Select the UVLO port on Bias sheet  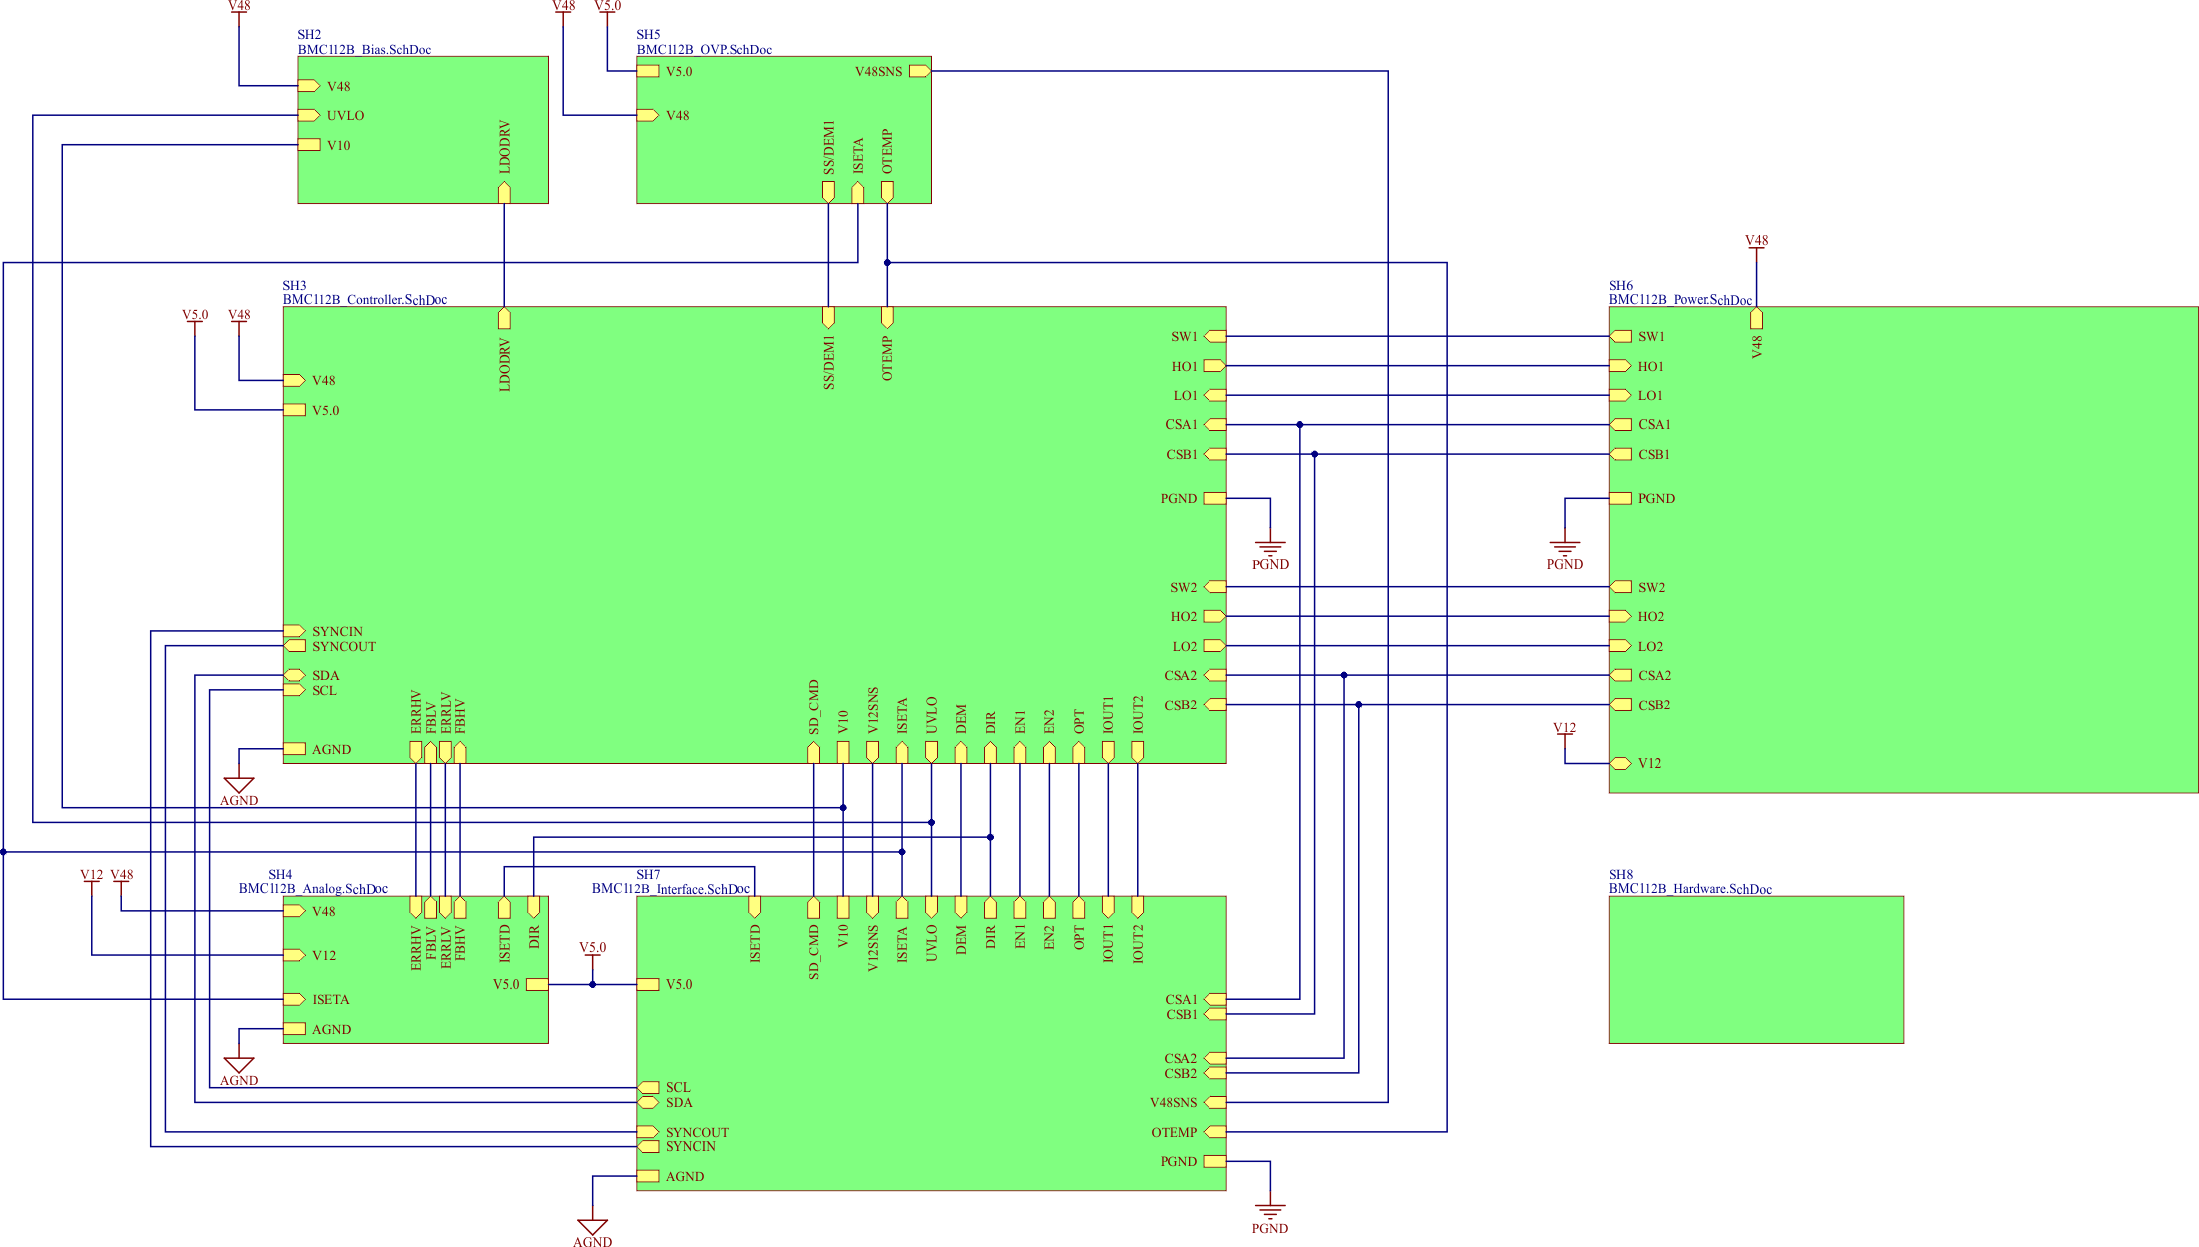click(x=309, y=115)
